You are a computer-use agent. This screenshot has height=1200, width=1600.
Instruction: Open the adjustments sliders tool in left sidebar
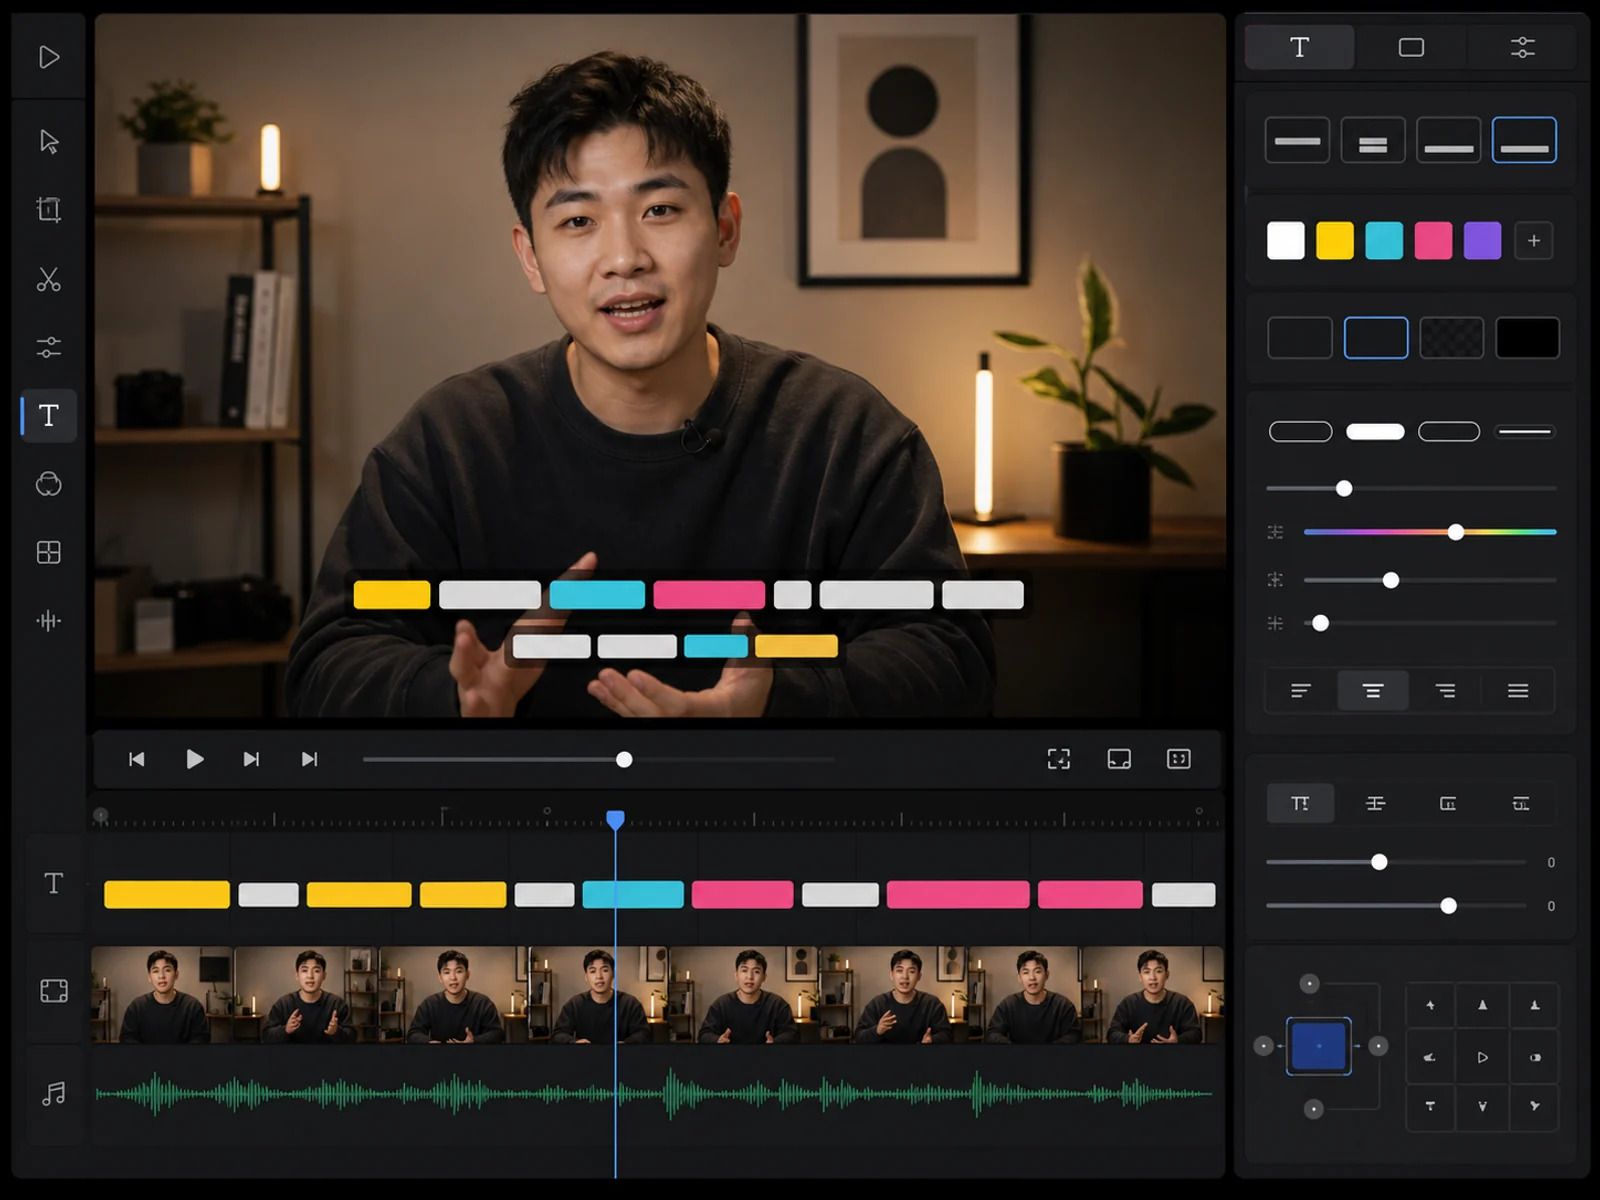(49, 347)
